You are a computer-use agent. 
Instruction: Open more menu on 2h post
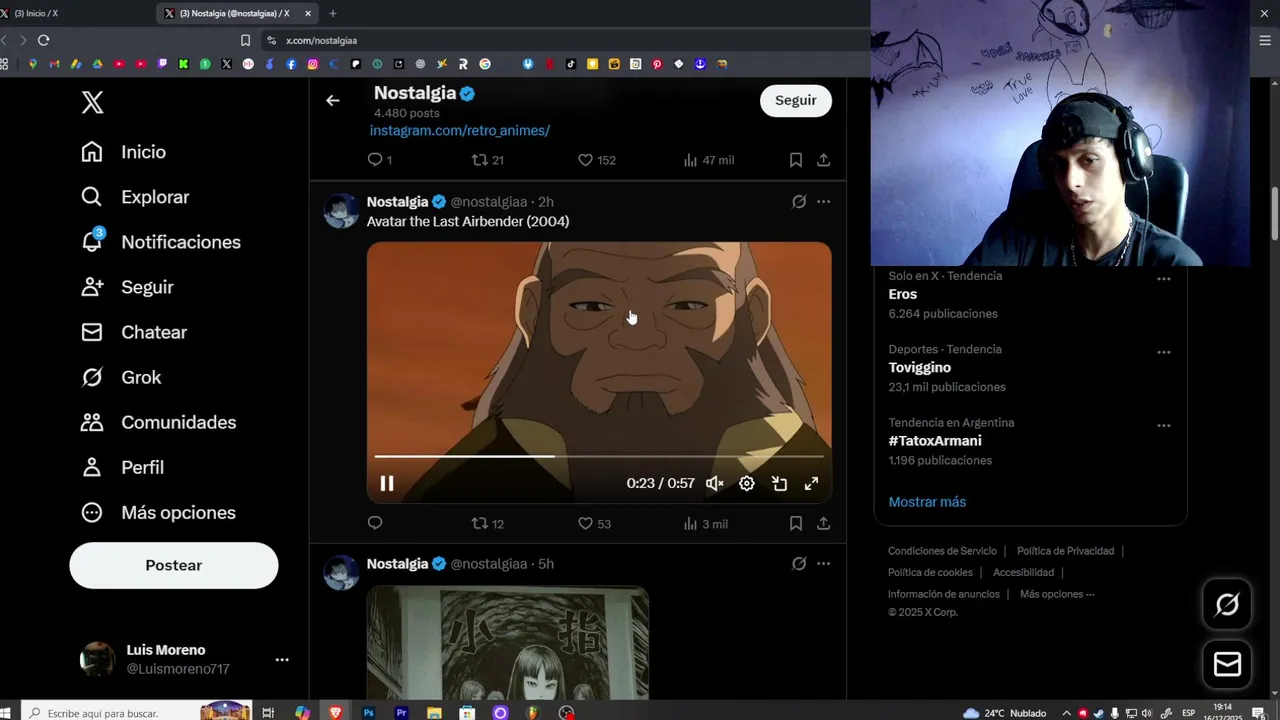click(823, 201)
